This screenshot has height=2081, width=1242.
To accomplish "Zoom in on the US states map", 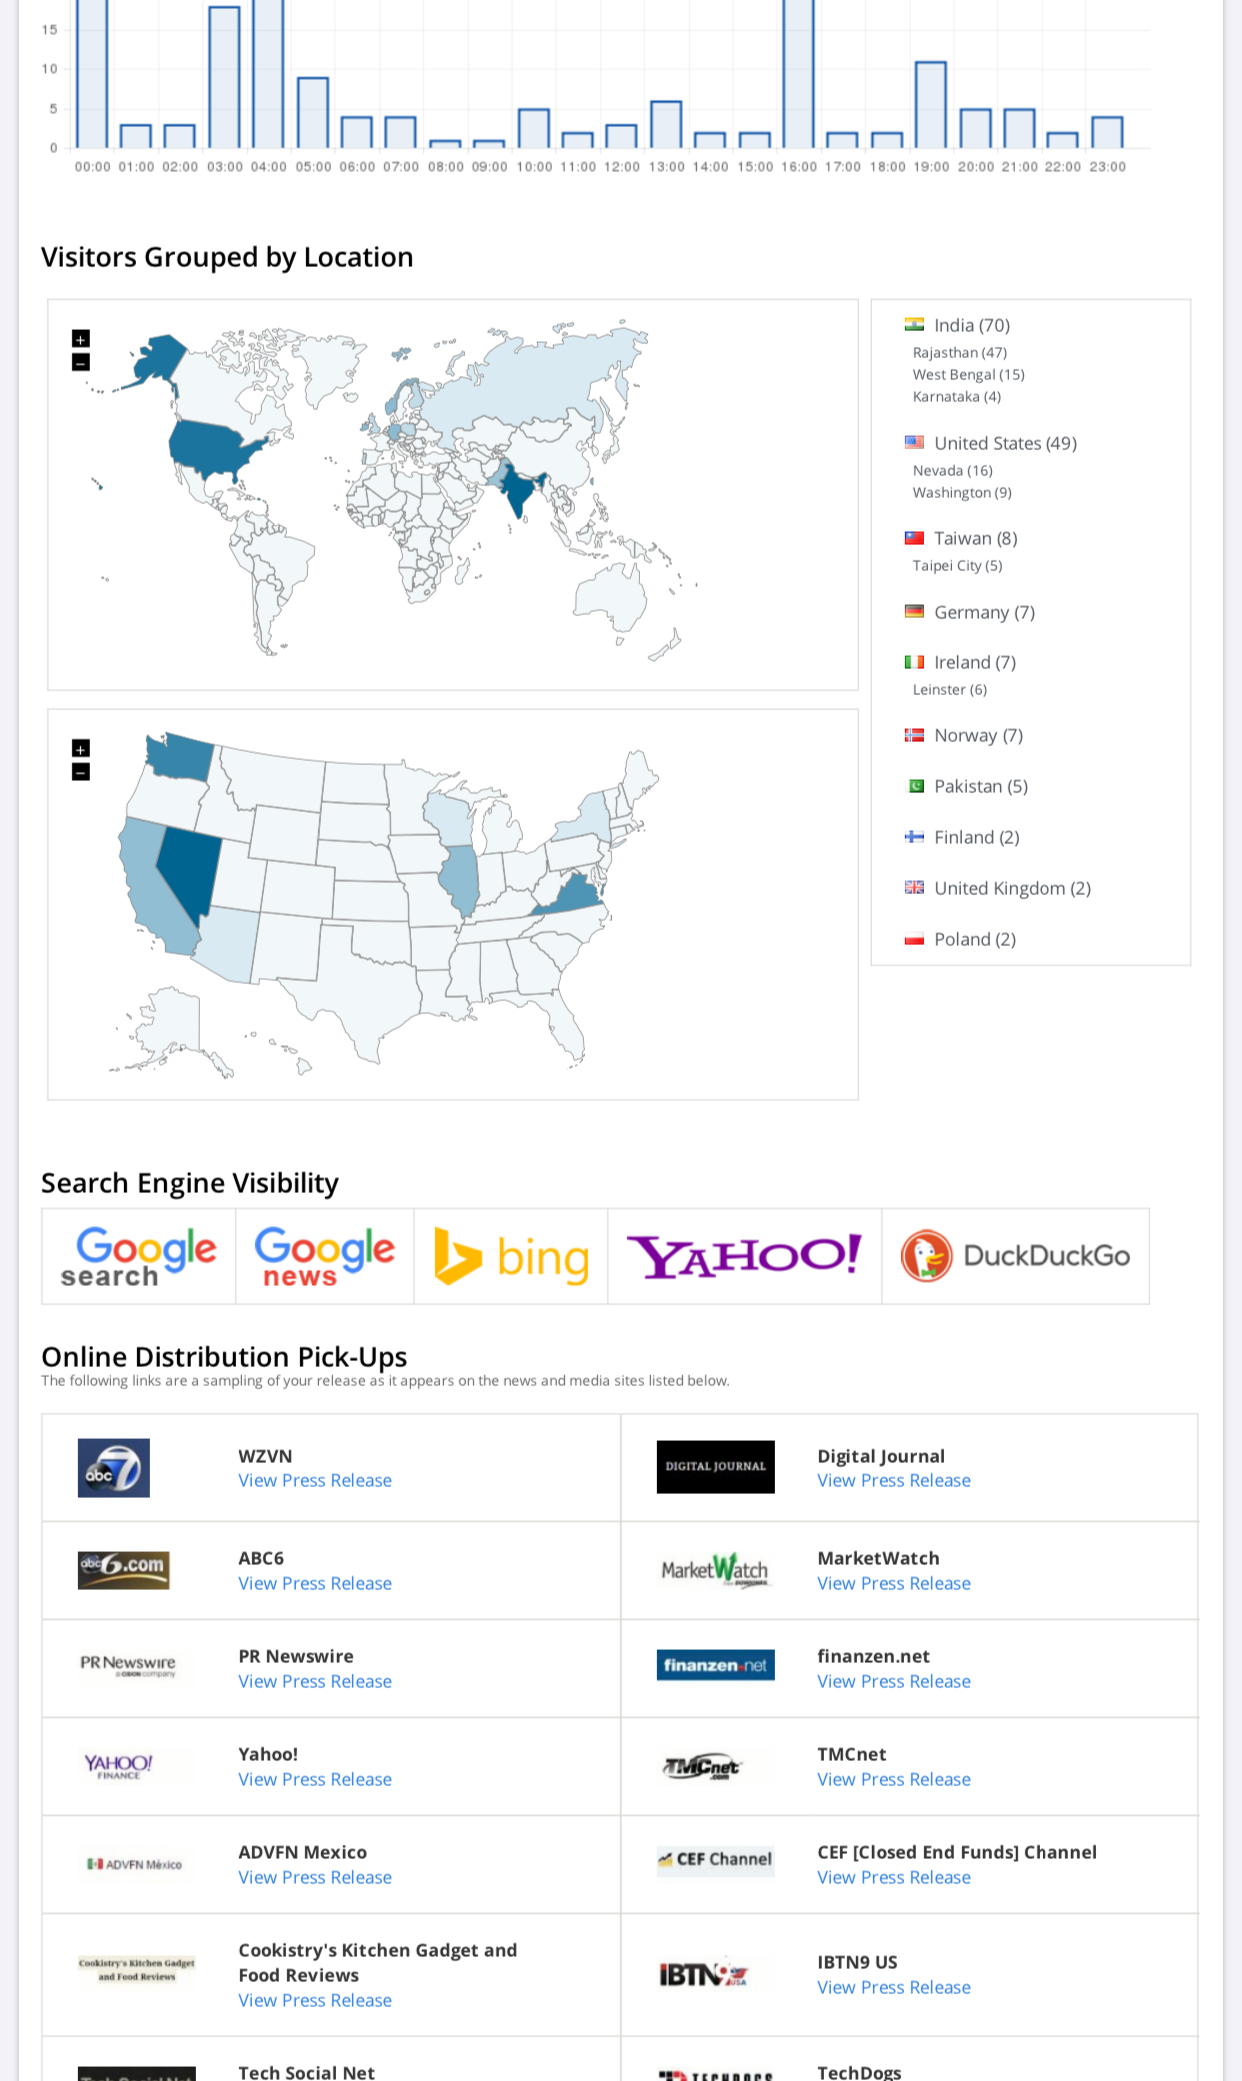I will [81, 748].
